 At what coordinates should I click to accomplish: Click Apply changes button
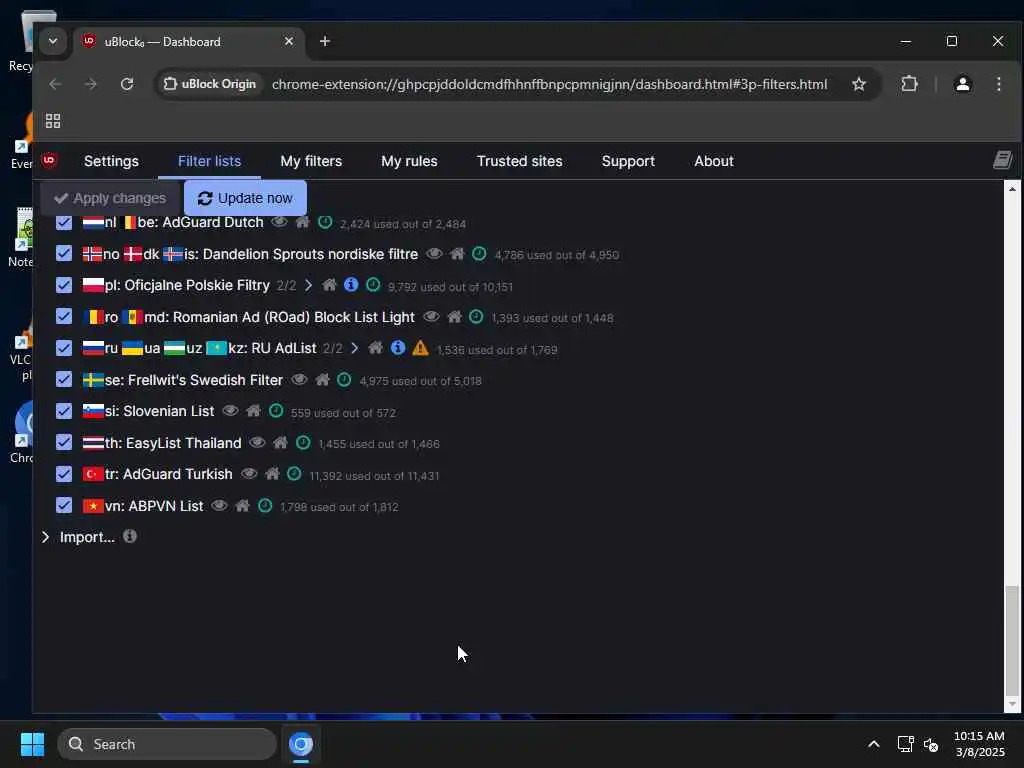[110, 198]
